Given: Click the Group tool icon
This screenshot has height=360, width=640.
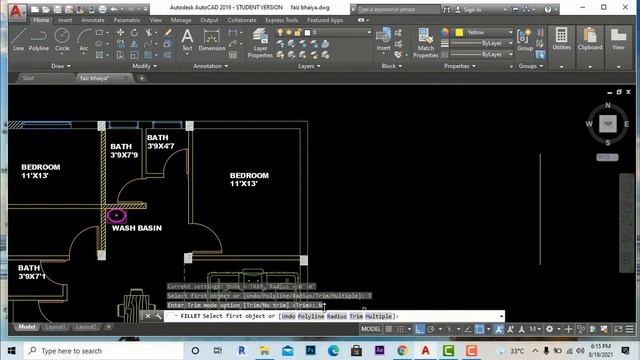Looking at the screenshot, I should [x=525, y=40].
